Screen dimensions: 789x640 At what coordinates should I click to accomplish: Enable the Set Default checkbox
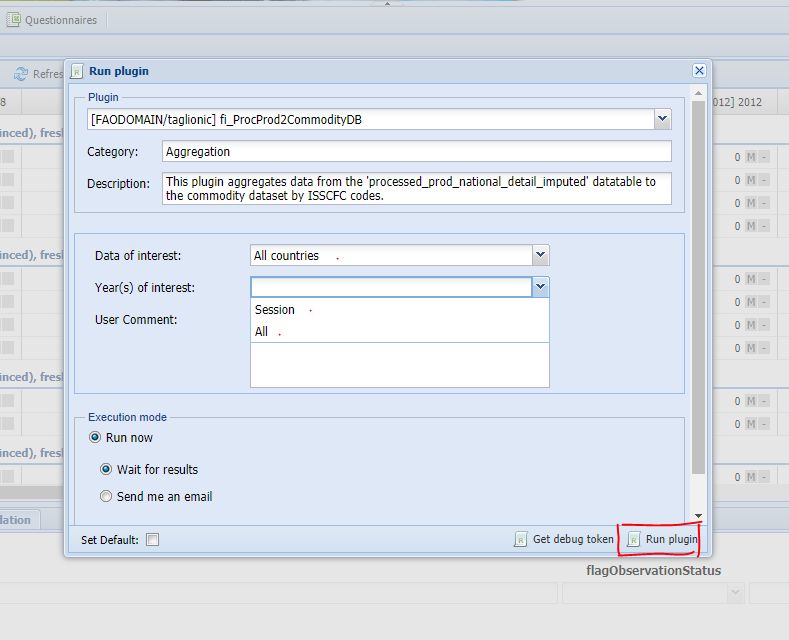(x=152, y=540)
